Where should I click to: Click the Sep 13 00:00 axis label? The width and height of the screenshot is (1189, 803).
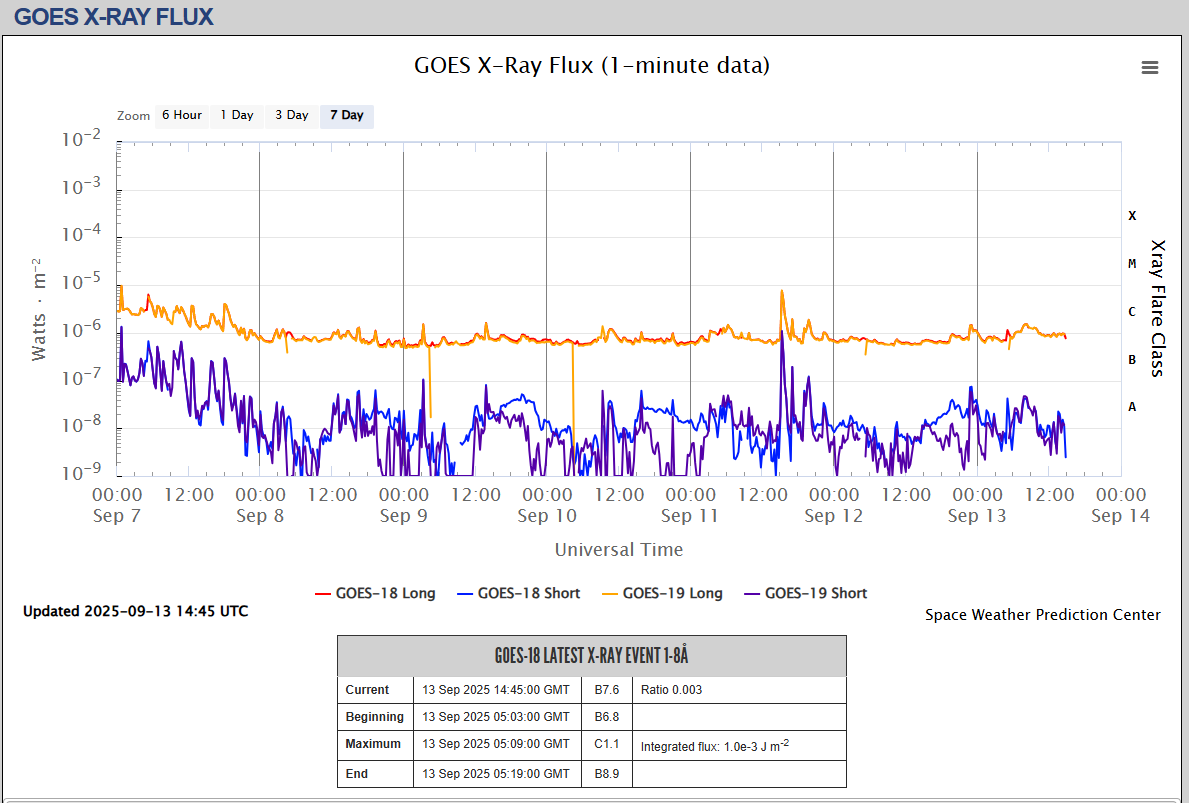(x=977, y=505)
